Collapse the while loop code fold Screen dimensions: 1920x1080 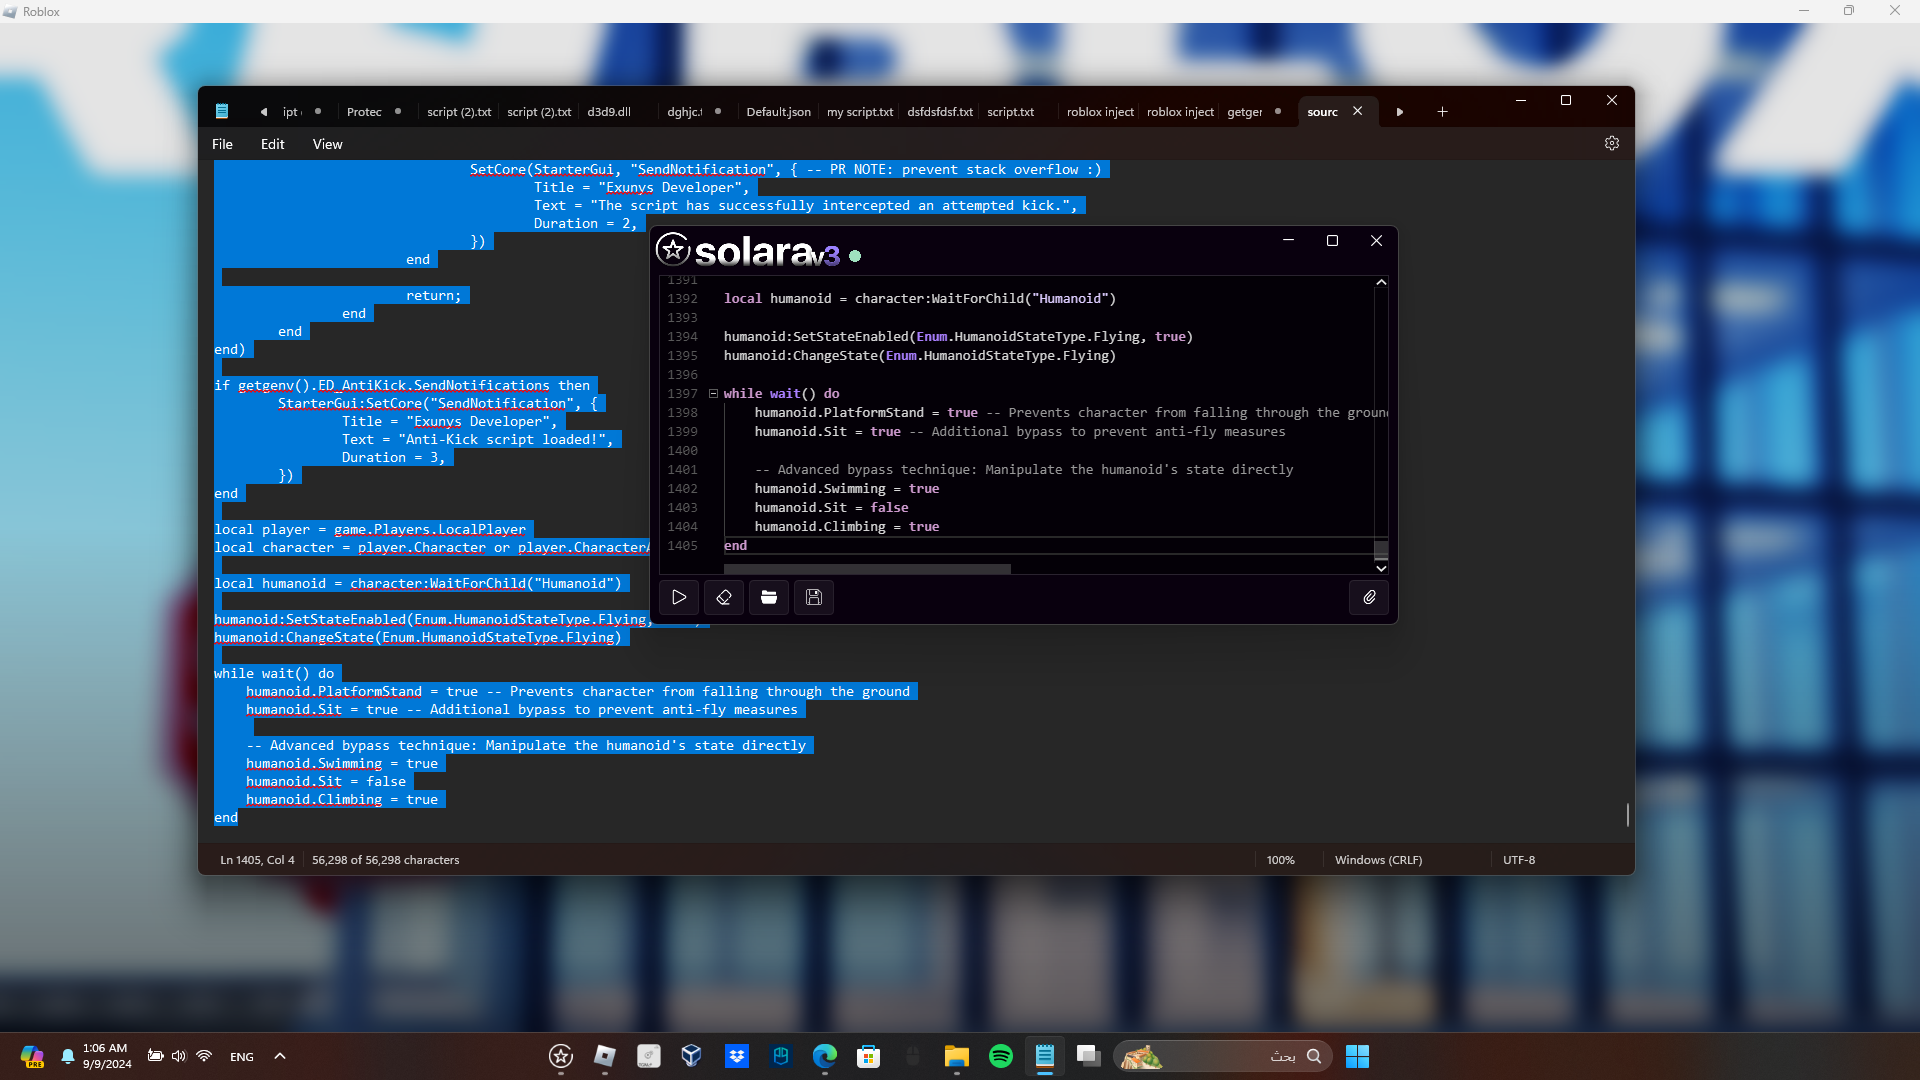click(x=713, y=394)
